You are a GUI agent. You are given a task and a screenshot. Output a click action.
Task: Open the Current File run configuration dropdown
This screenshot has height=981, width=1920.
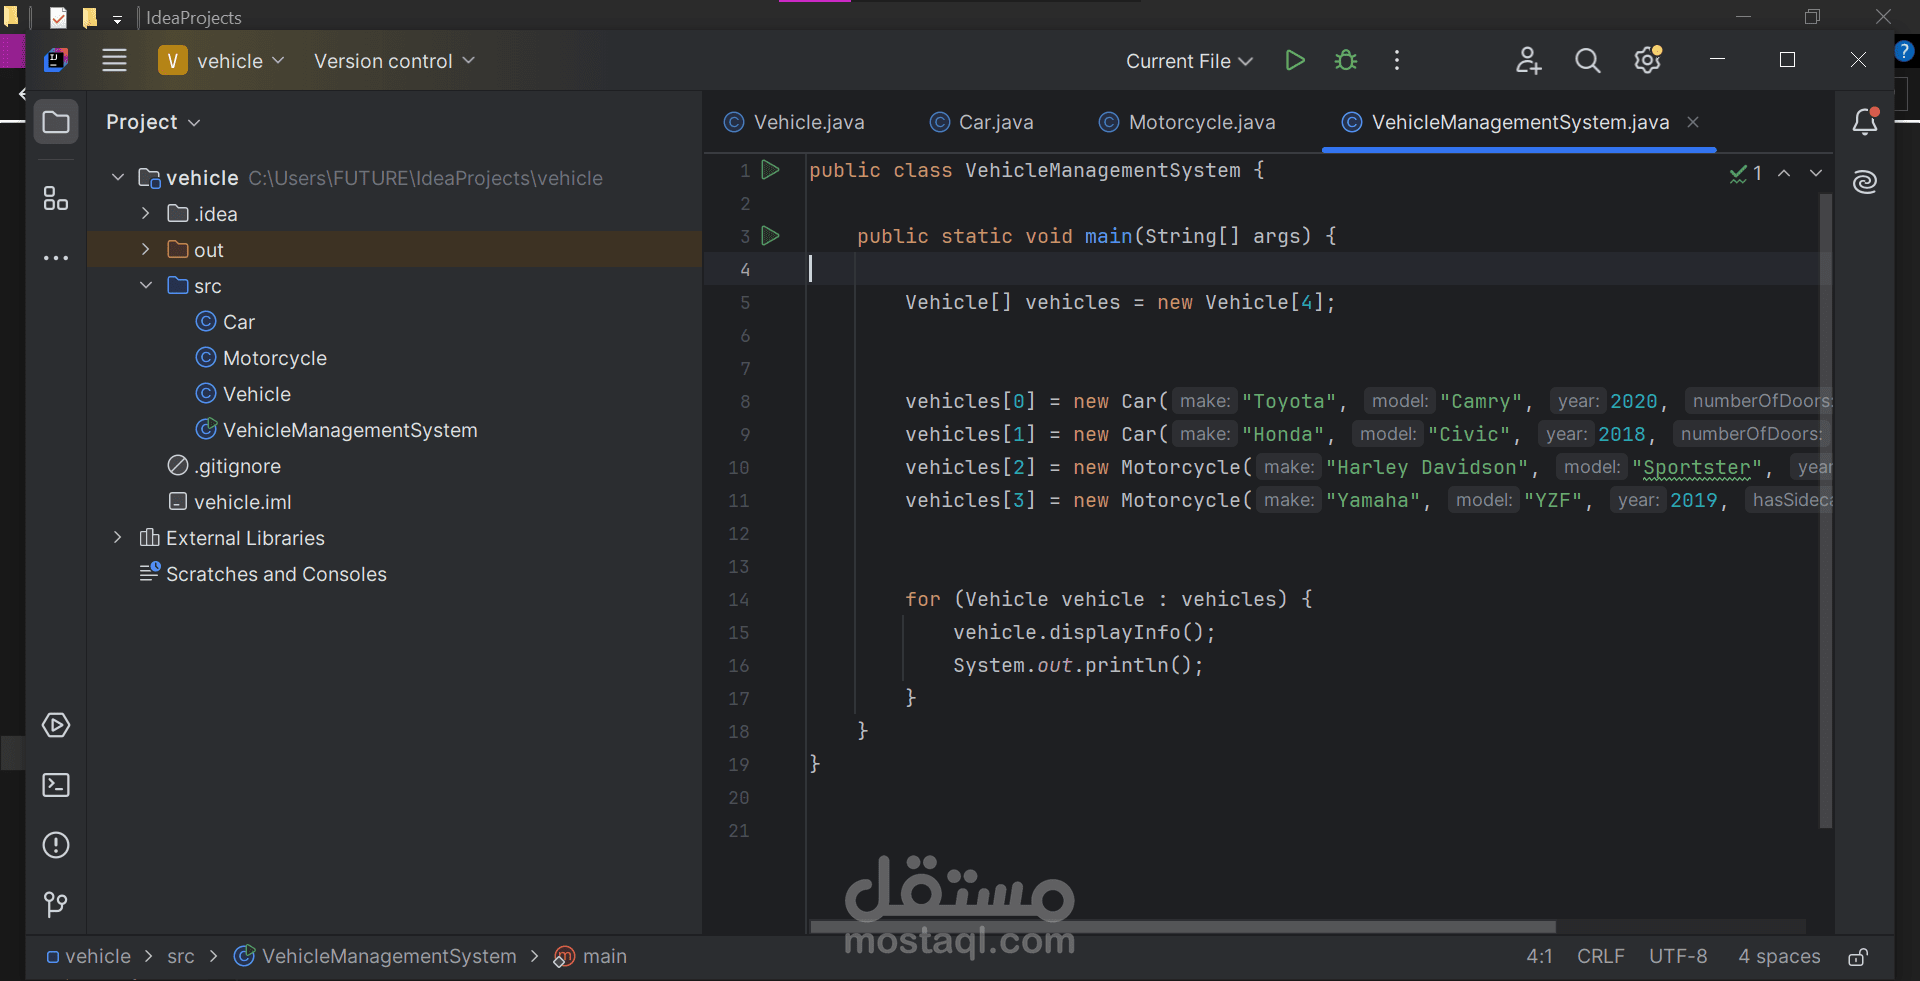[1189, 61]
